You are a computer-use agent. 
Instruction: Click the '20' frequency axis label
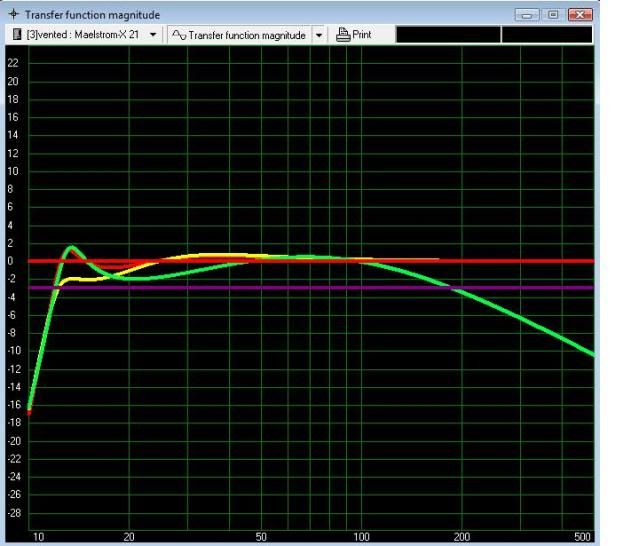point(129,537)
